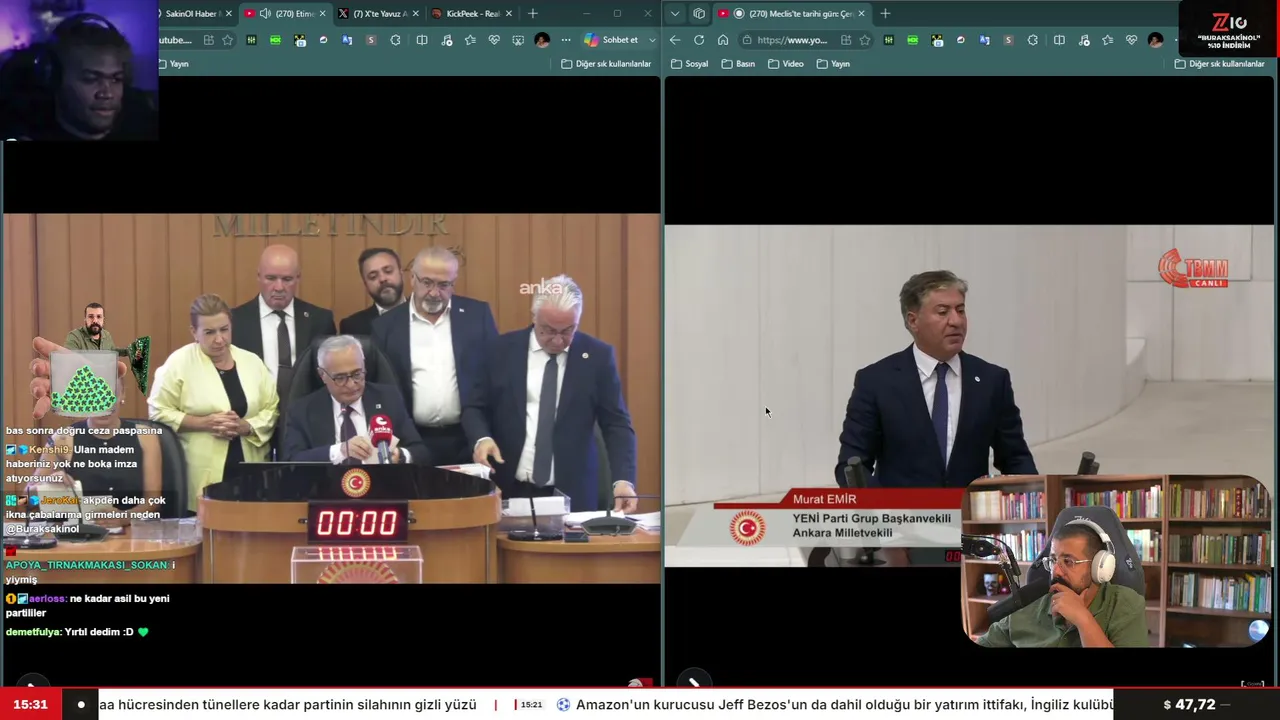
Task: Add page to favorites star in left window
Action: coord(228,40)
